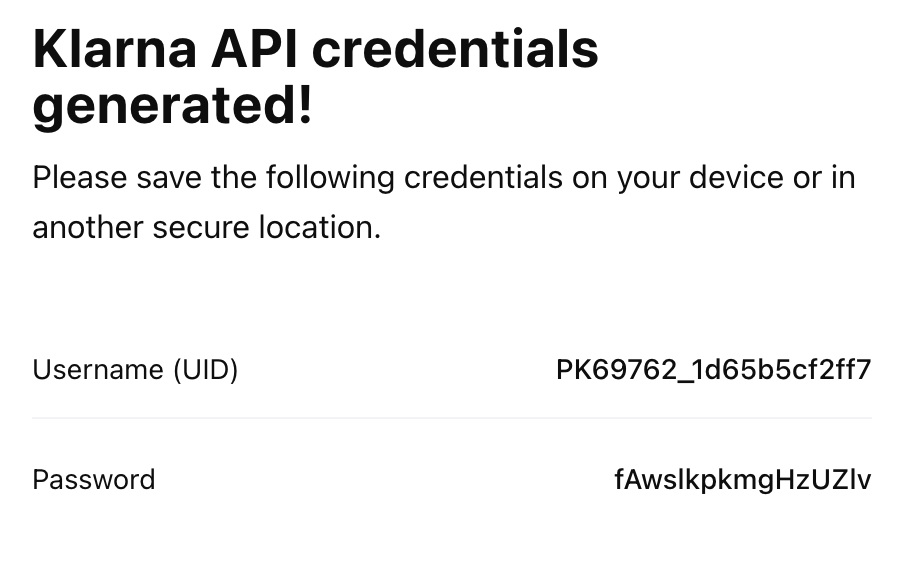Click the password value fAwslkpkmgHzUZlv
The height and width of the screenshot is (576, 924).
(x=742, y=480)
